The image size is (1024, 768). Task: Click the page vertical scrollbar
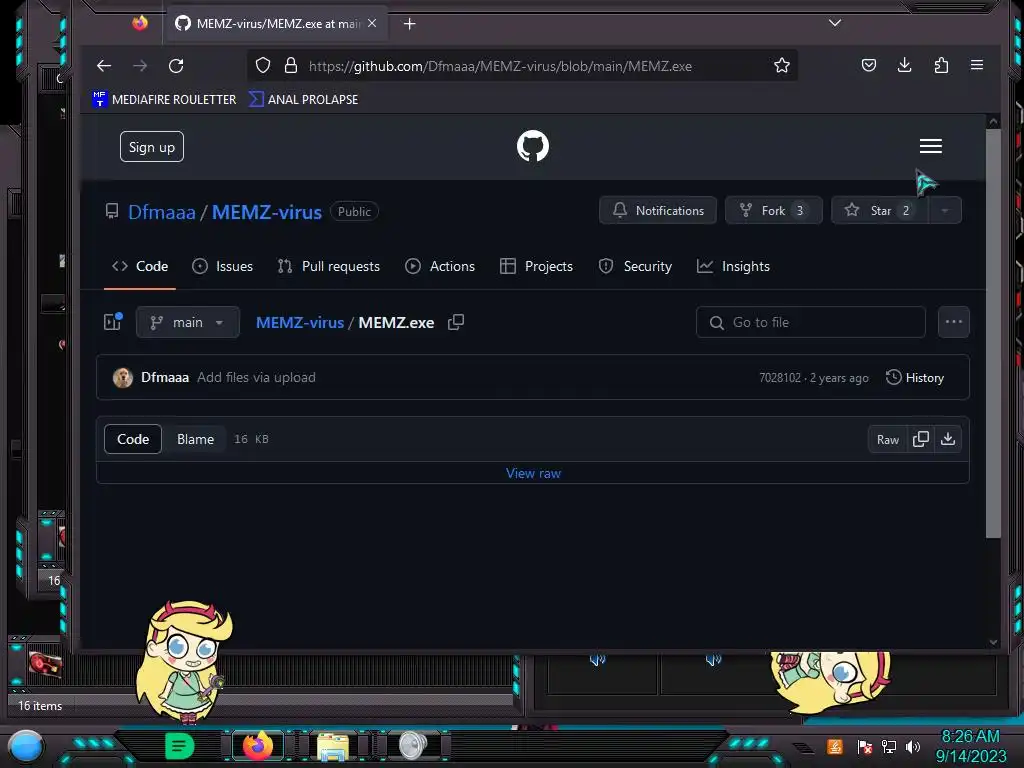pos(993,333)
